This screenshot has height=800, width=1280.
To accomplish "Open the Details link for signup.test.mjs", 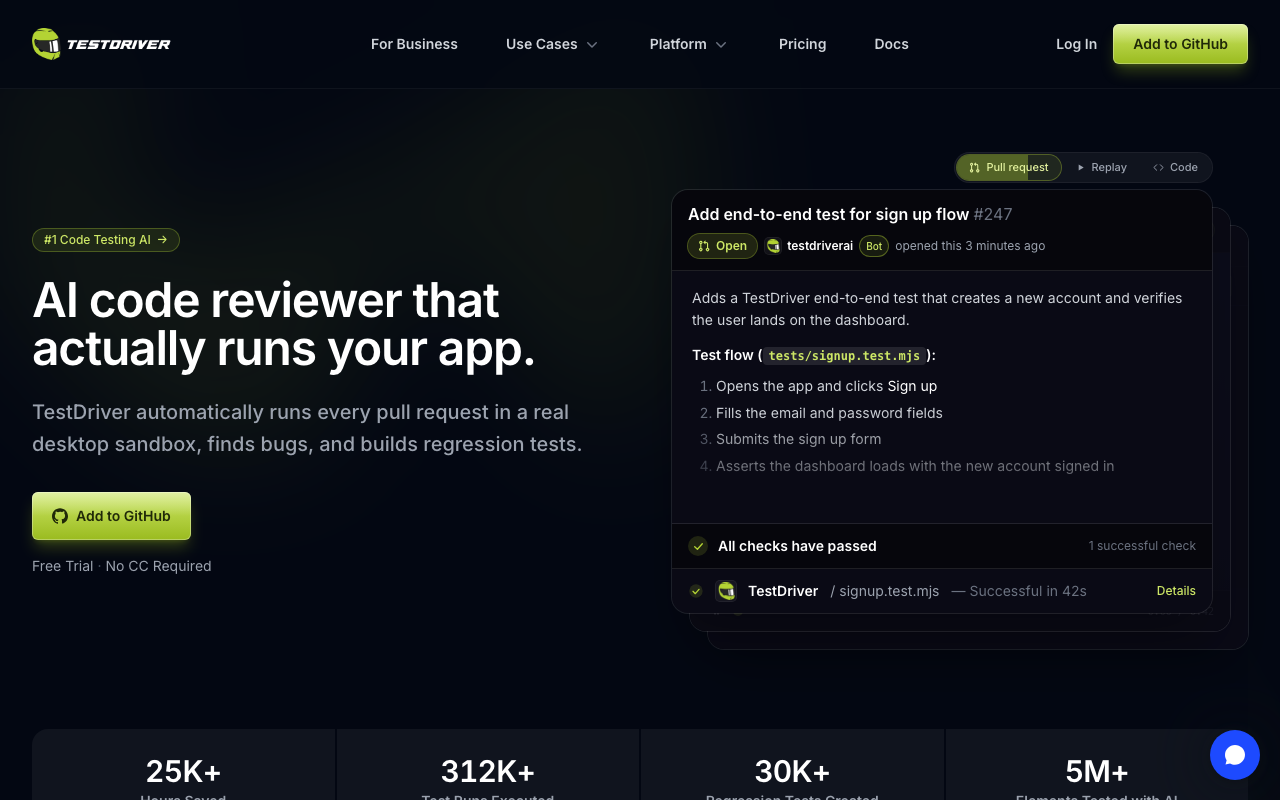I will 1176,591.
